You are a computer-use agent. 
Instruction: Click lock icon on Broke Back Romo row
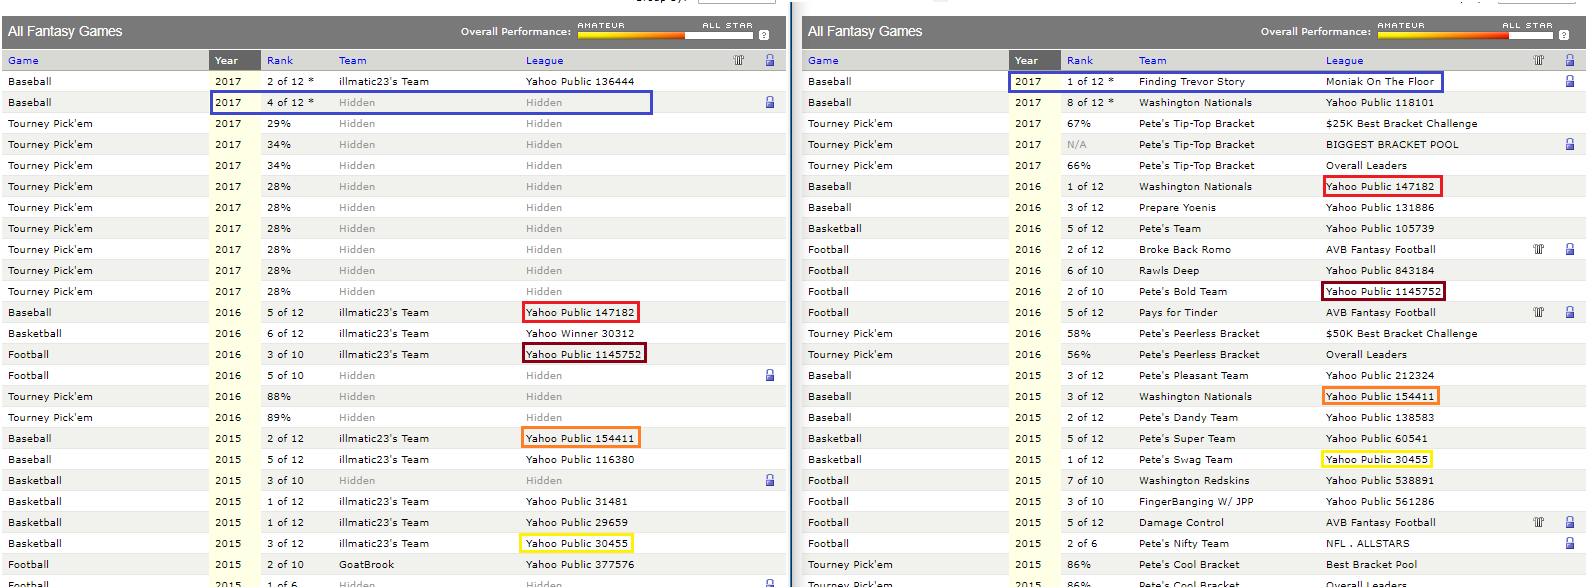click(1570, 249)
